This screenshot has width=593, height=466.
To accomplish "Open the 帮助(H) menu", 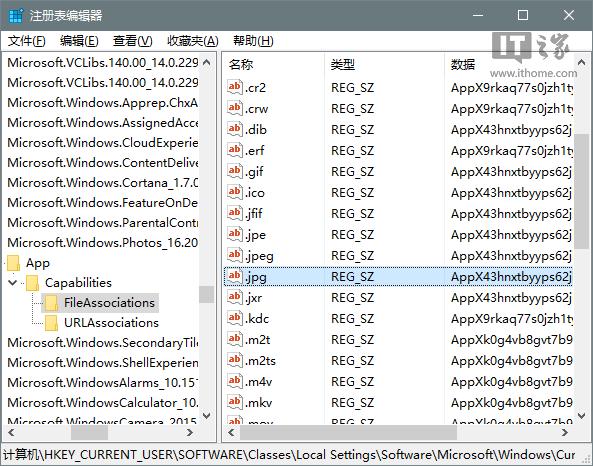I will click(x=253, y=41).
